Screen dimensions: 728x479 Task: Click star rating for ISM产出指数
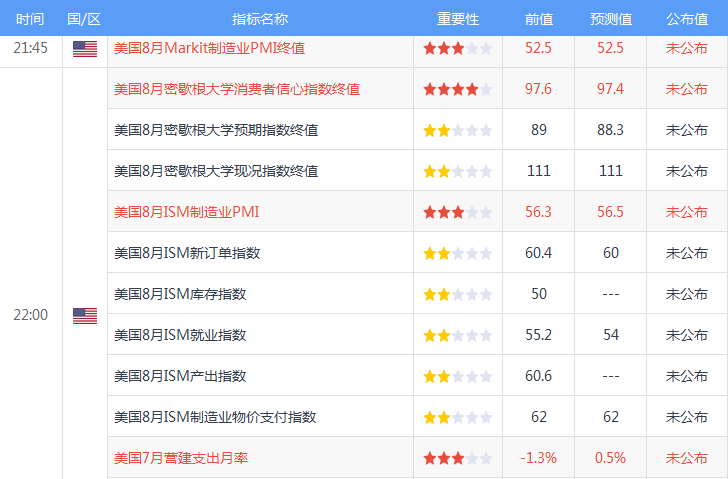click(x=458, y=376)
